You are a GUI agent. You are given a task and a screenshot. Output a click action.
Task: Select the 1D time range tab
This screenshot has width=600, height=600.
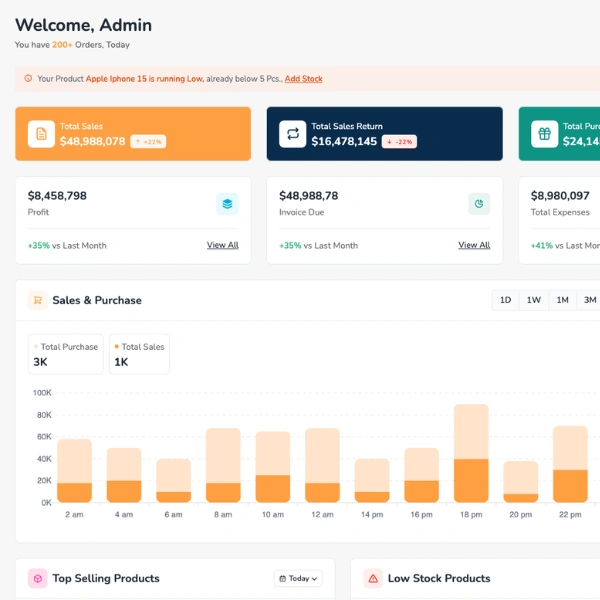pos(505,300)
